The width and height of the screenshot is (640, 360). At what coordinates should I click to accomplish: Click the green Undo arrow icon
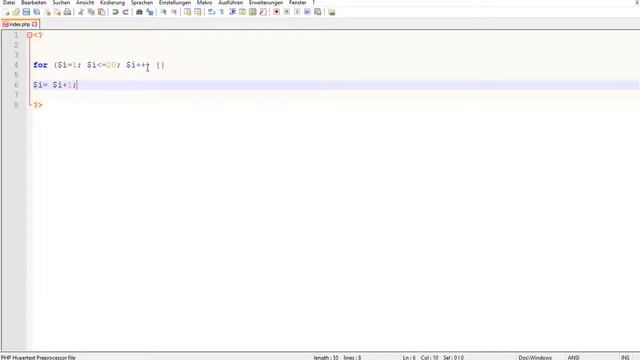[115, 12]
